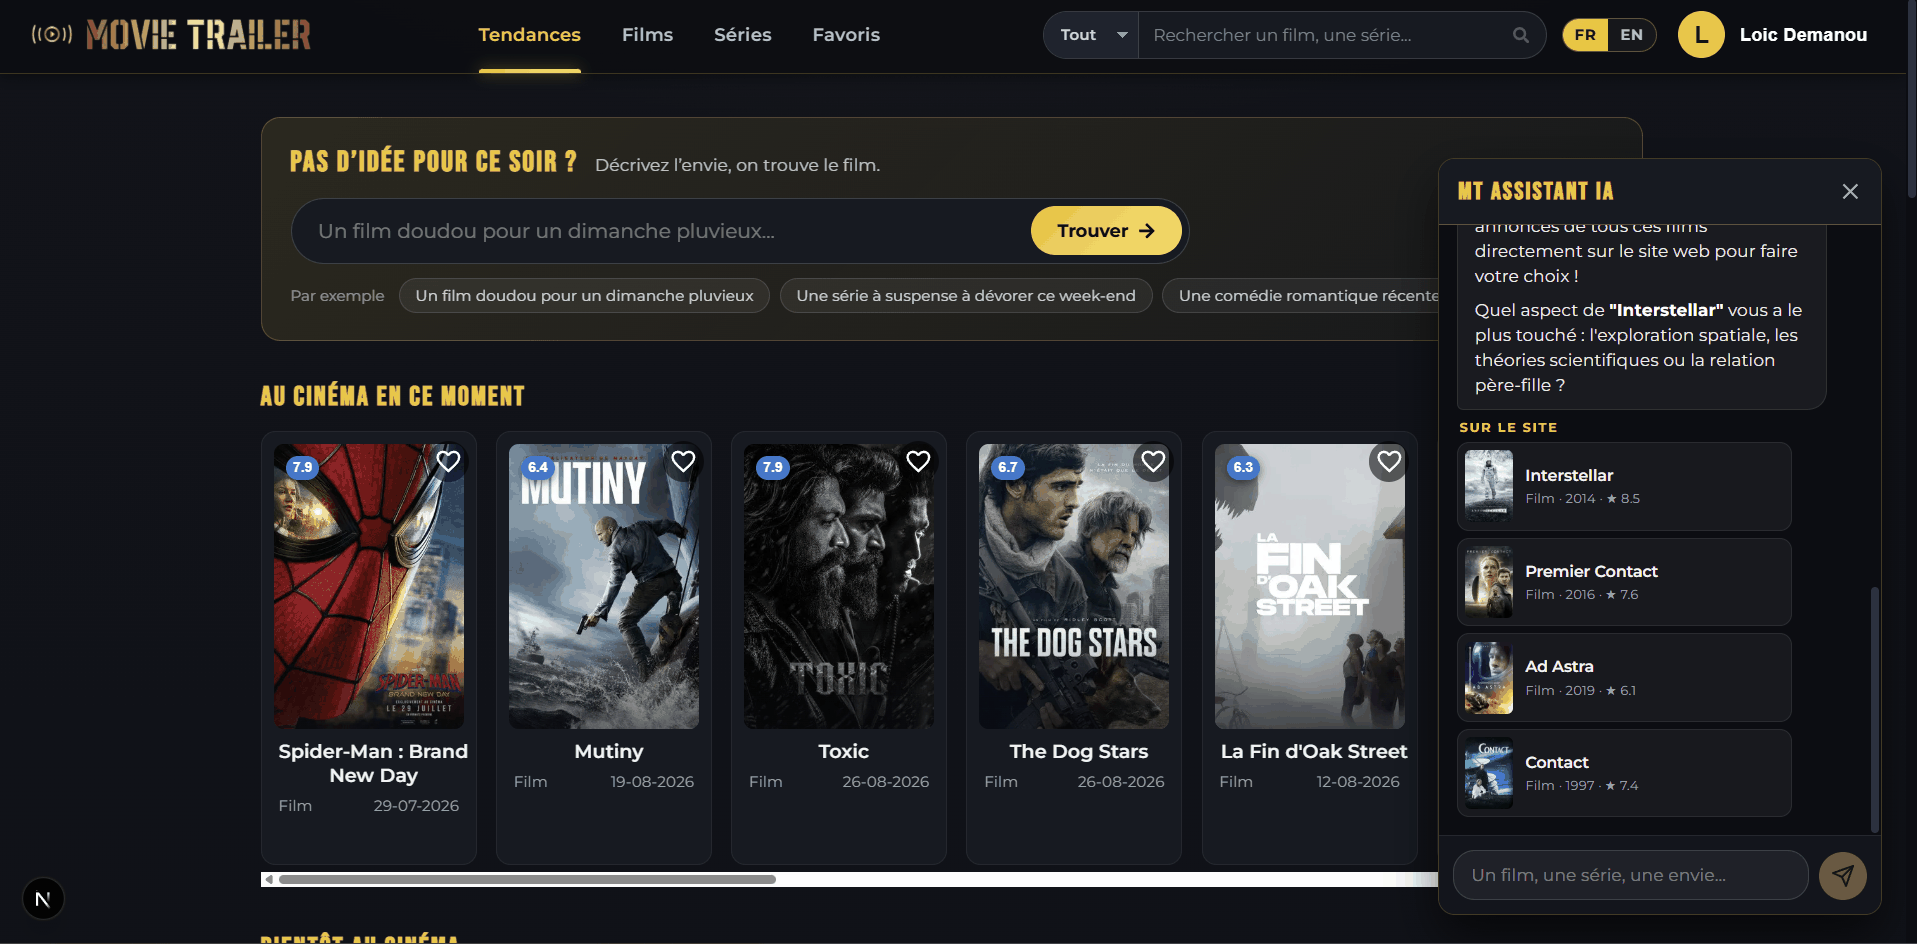This screenshot has width=1917, height=944.
Task: Open The Dog Stars poster
Action: pyautogui.click(x=1074, y=586)
